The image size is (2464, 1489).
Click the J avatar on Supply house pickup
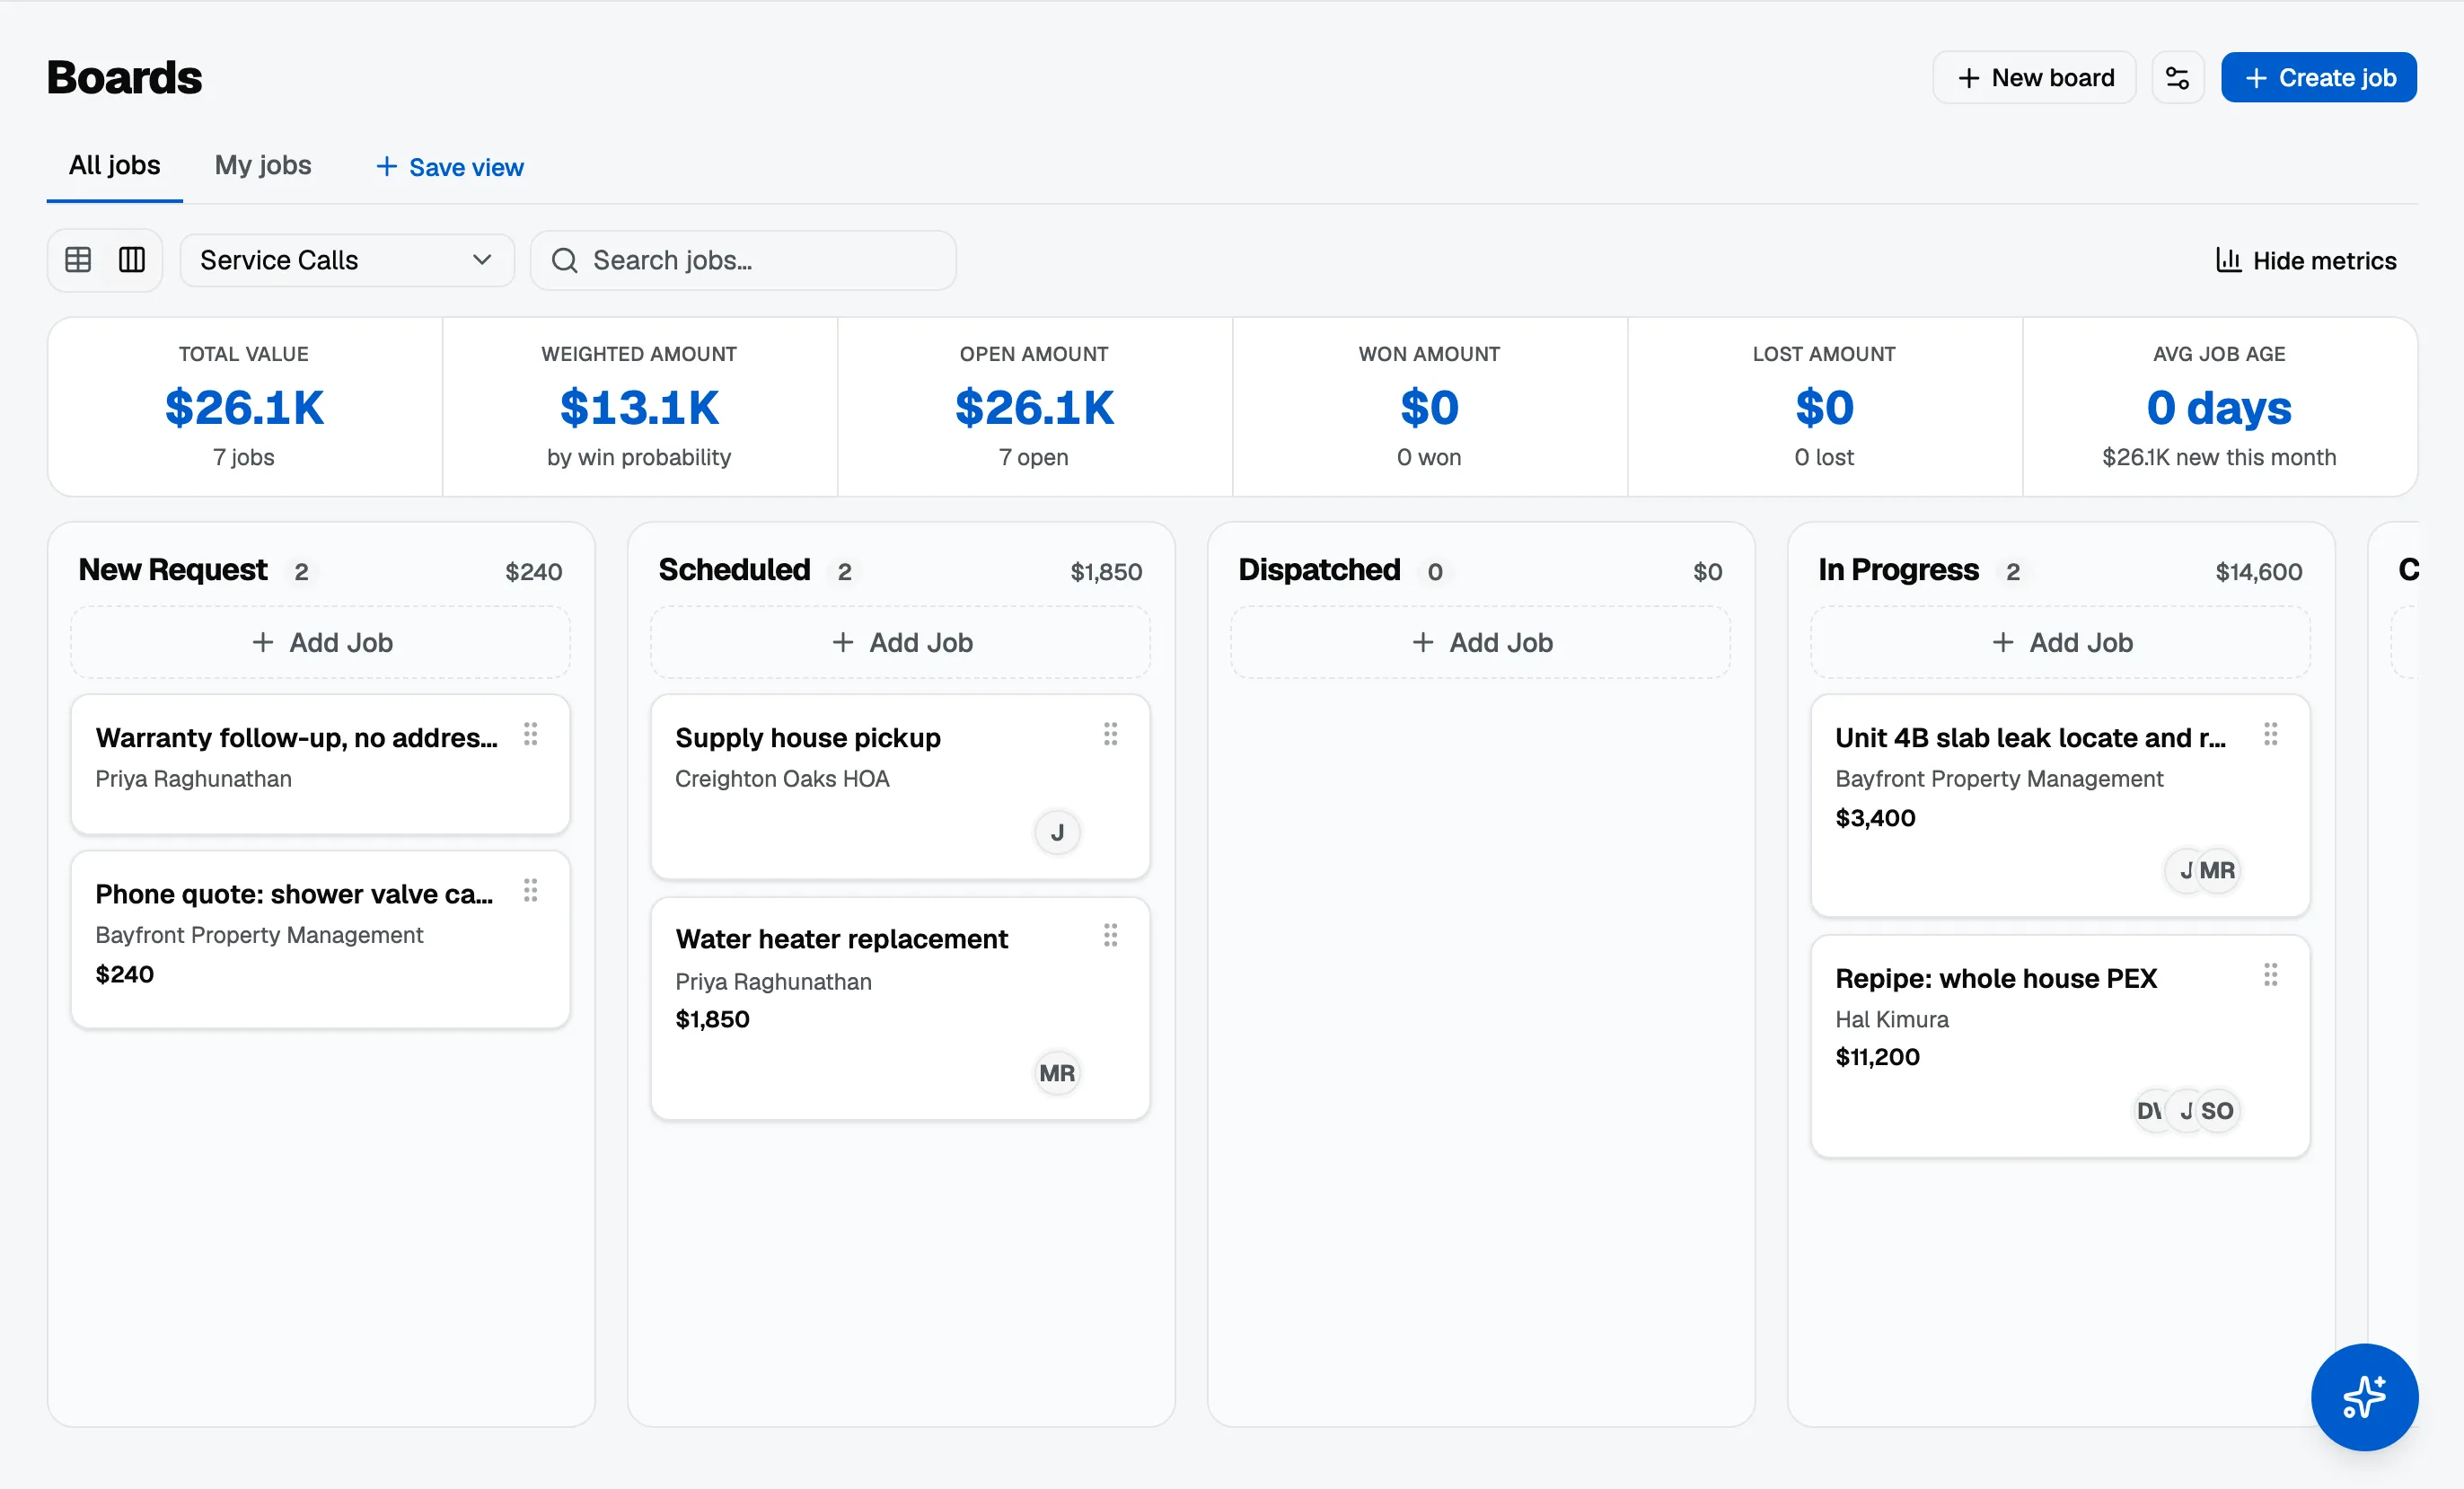point(1057,833)
